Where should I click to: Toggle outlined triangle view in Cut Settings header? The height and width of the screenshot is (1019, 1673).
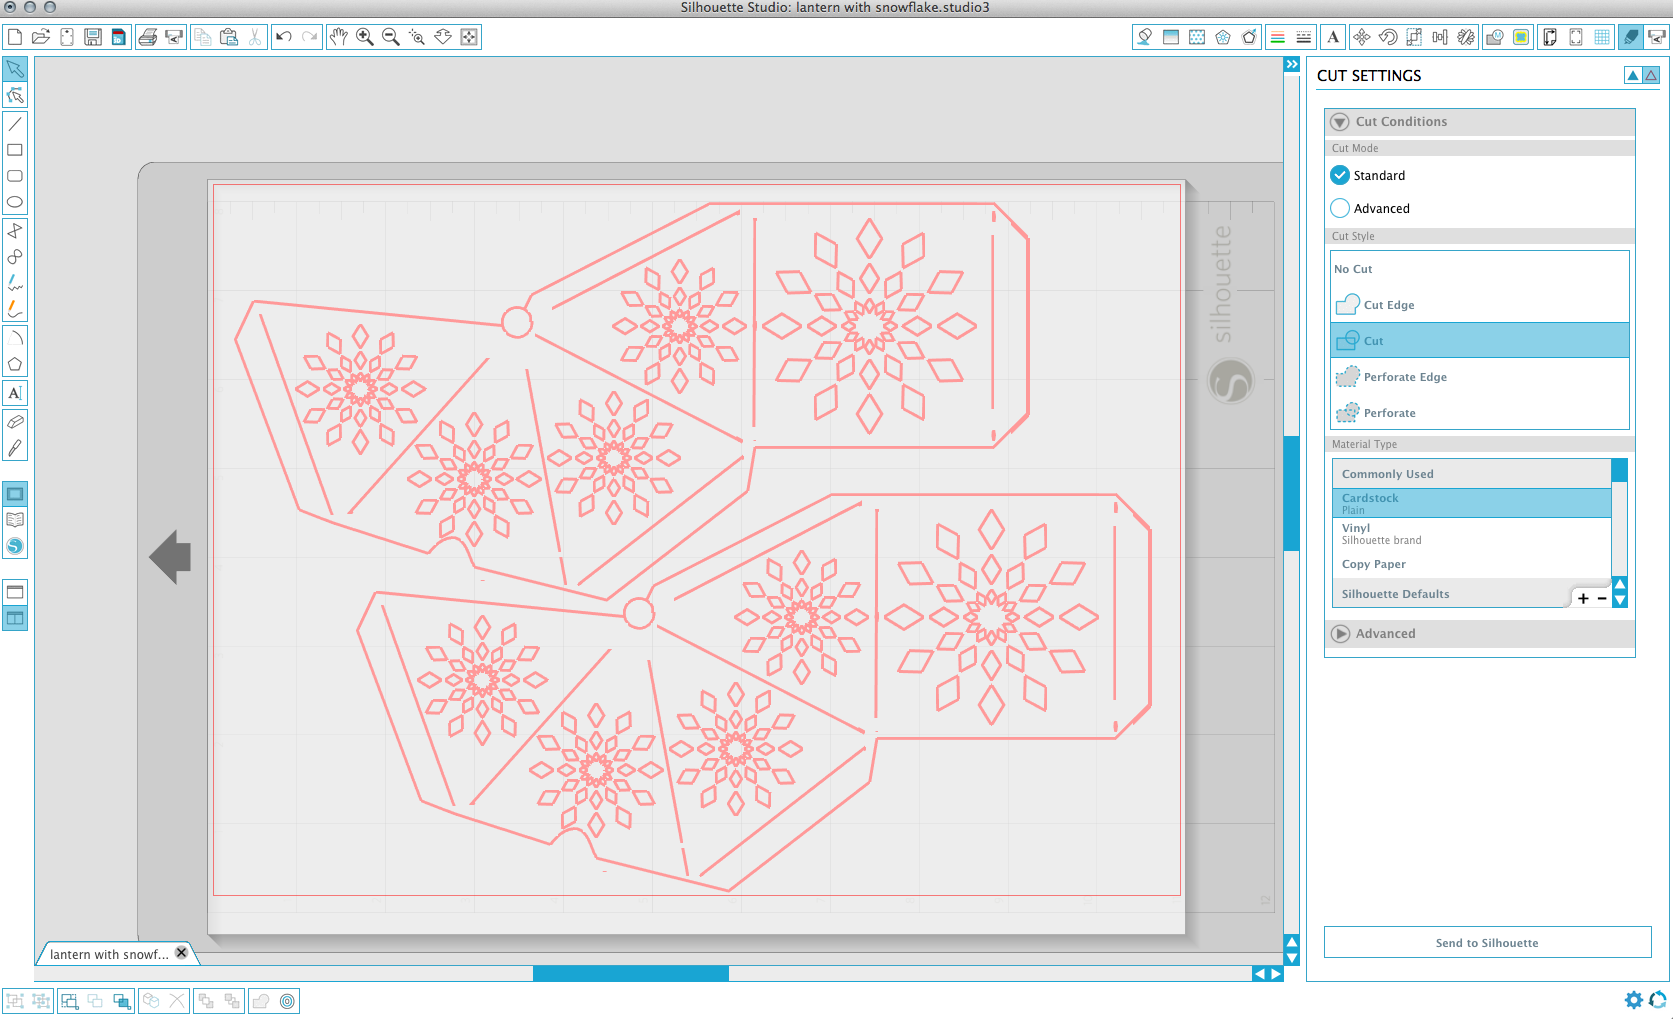(x=1651, y=75)
